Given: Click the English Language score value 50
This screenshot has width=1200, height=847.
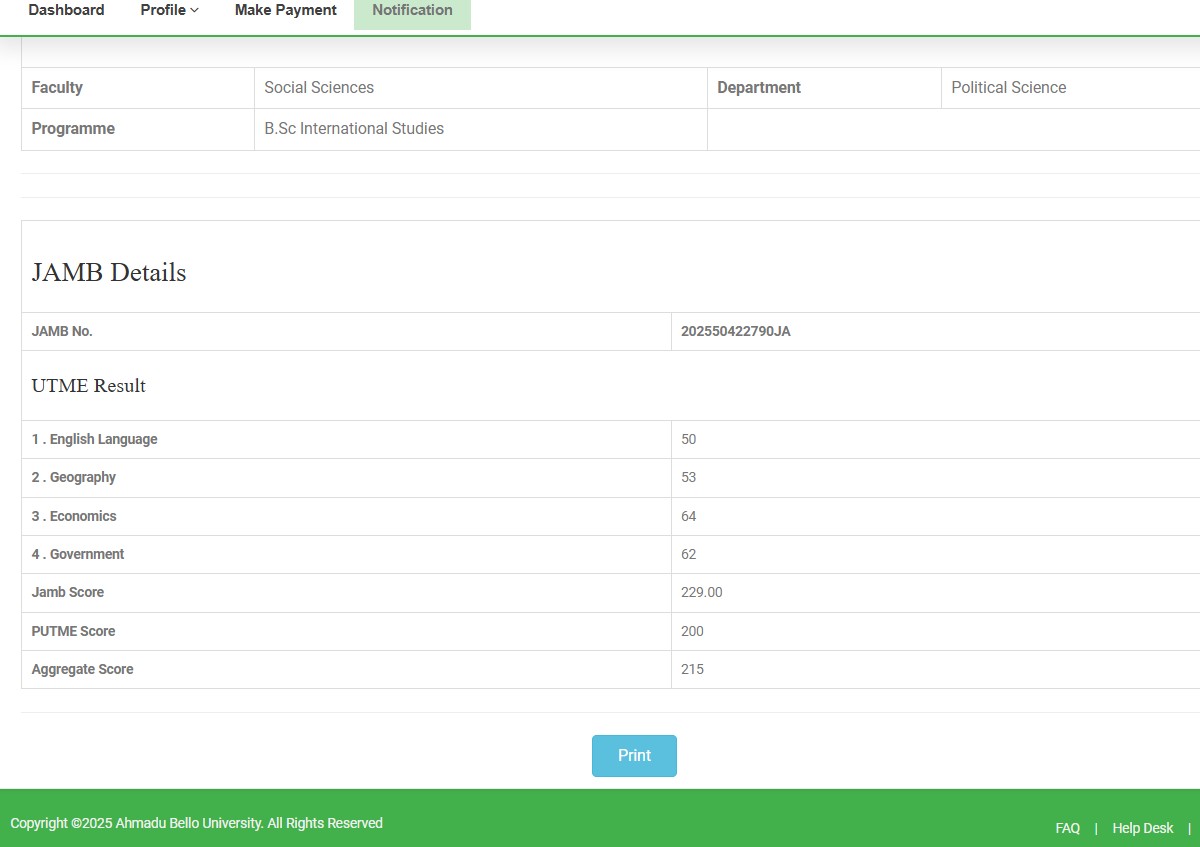Looking at the screenshot, I should (688, 439).
